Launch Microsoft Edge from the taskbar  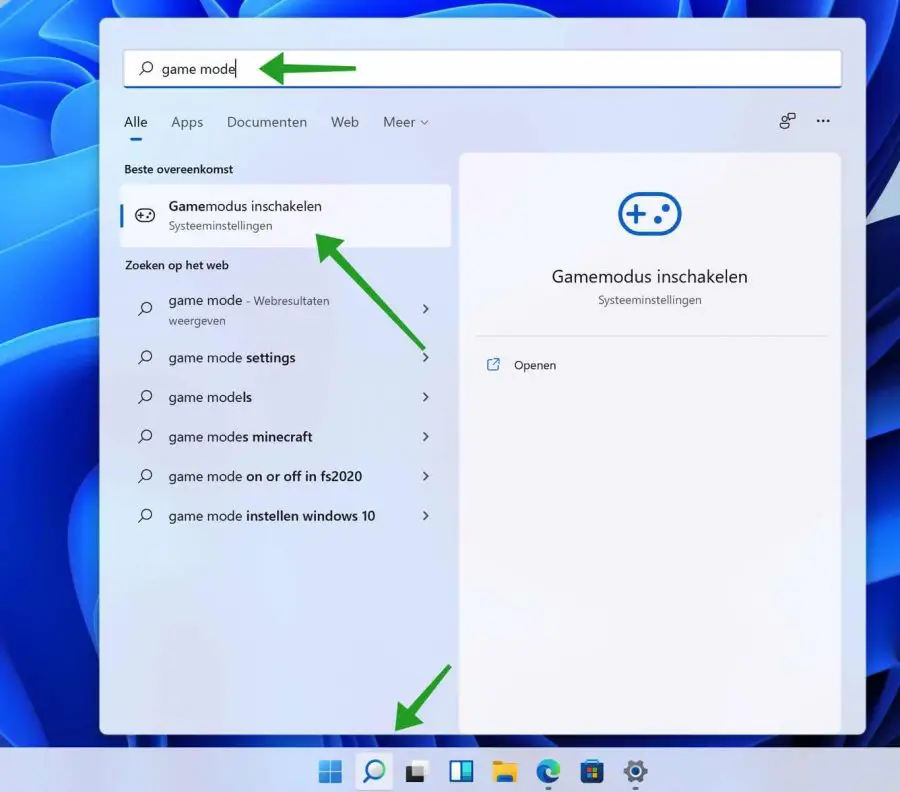click(548, 771)
